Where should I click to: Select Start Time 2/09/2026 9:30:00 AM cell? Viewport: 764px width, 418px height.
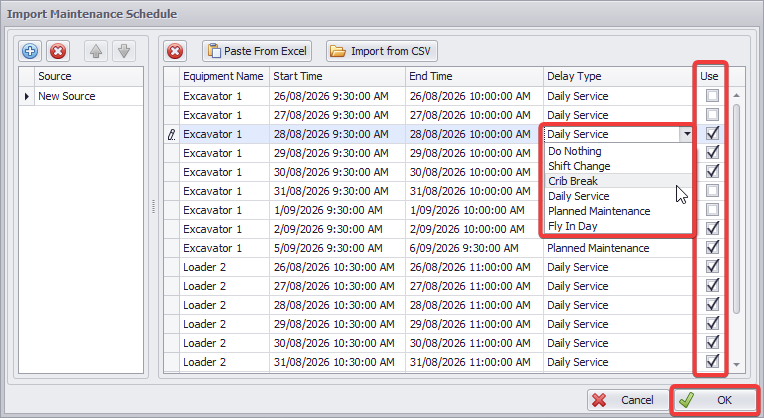coord(337,229)
